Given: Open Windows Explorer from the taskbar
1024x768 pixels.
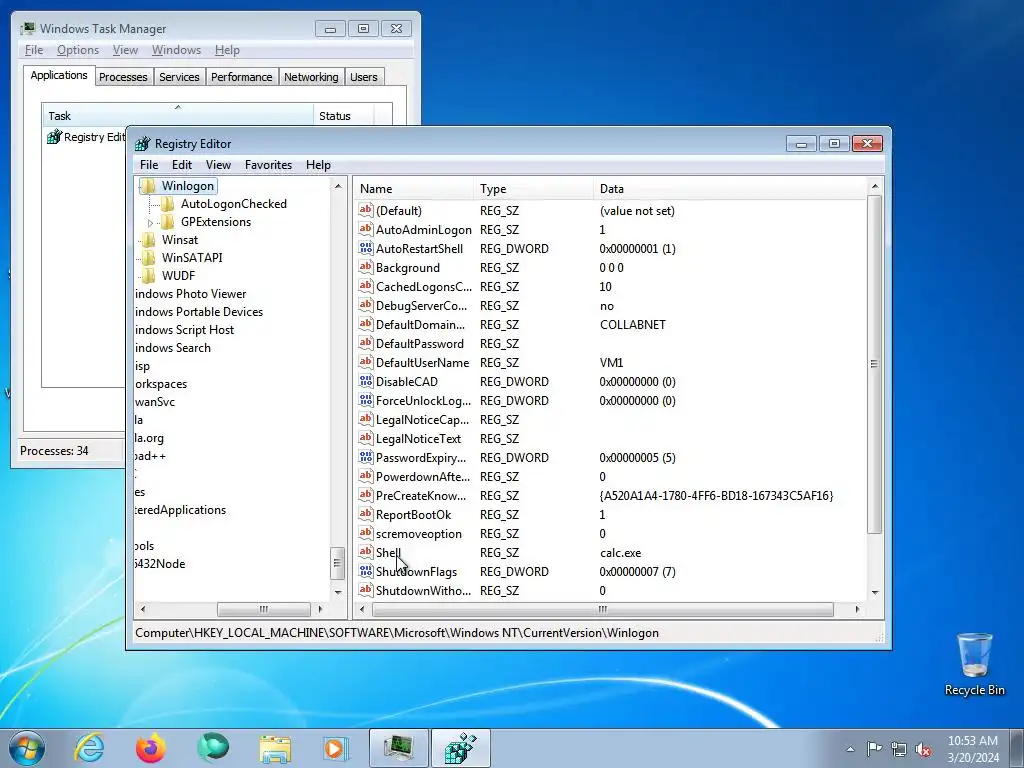Looking at the screenshot, I should tap(276, 748).
